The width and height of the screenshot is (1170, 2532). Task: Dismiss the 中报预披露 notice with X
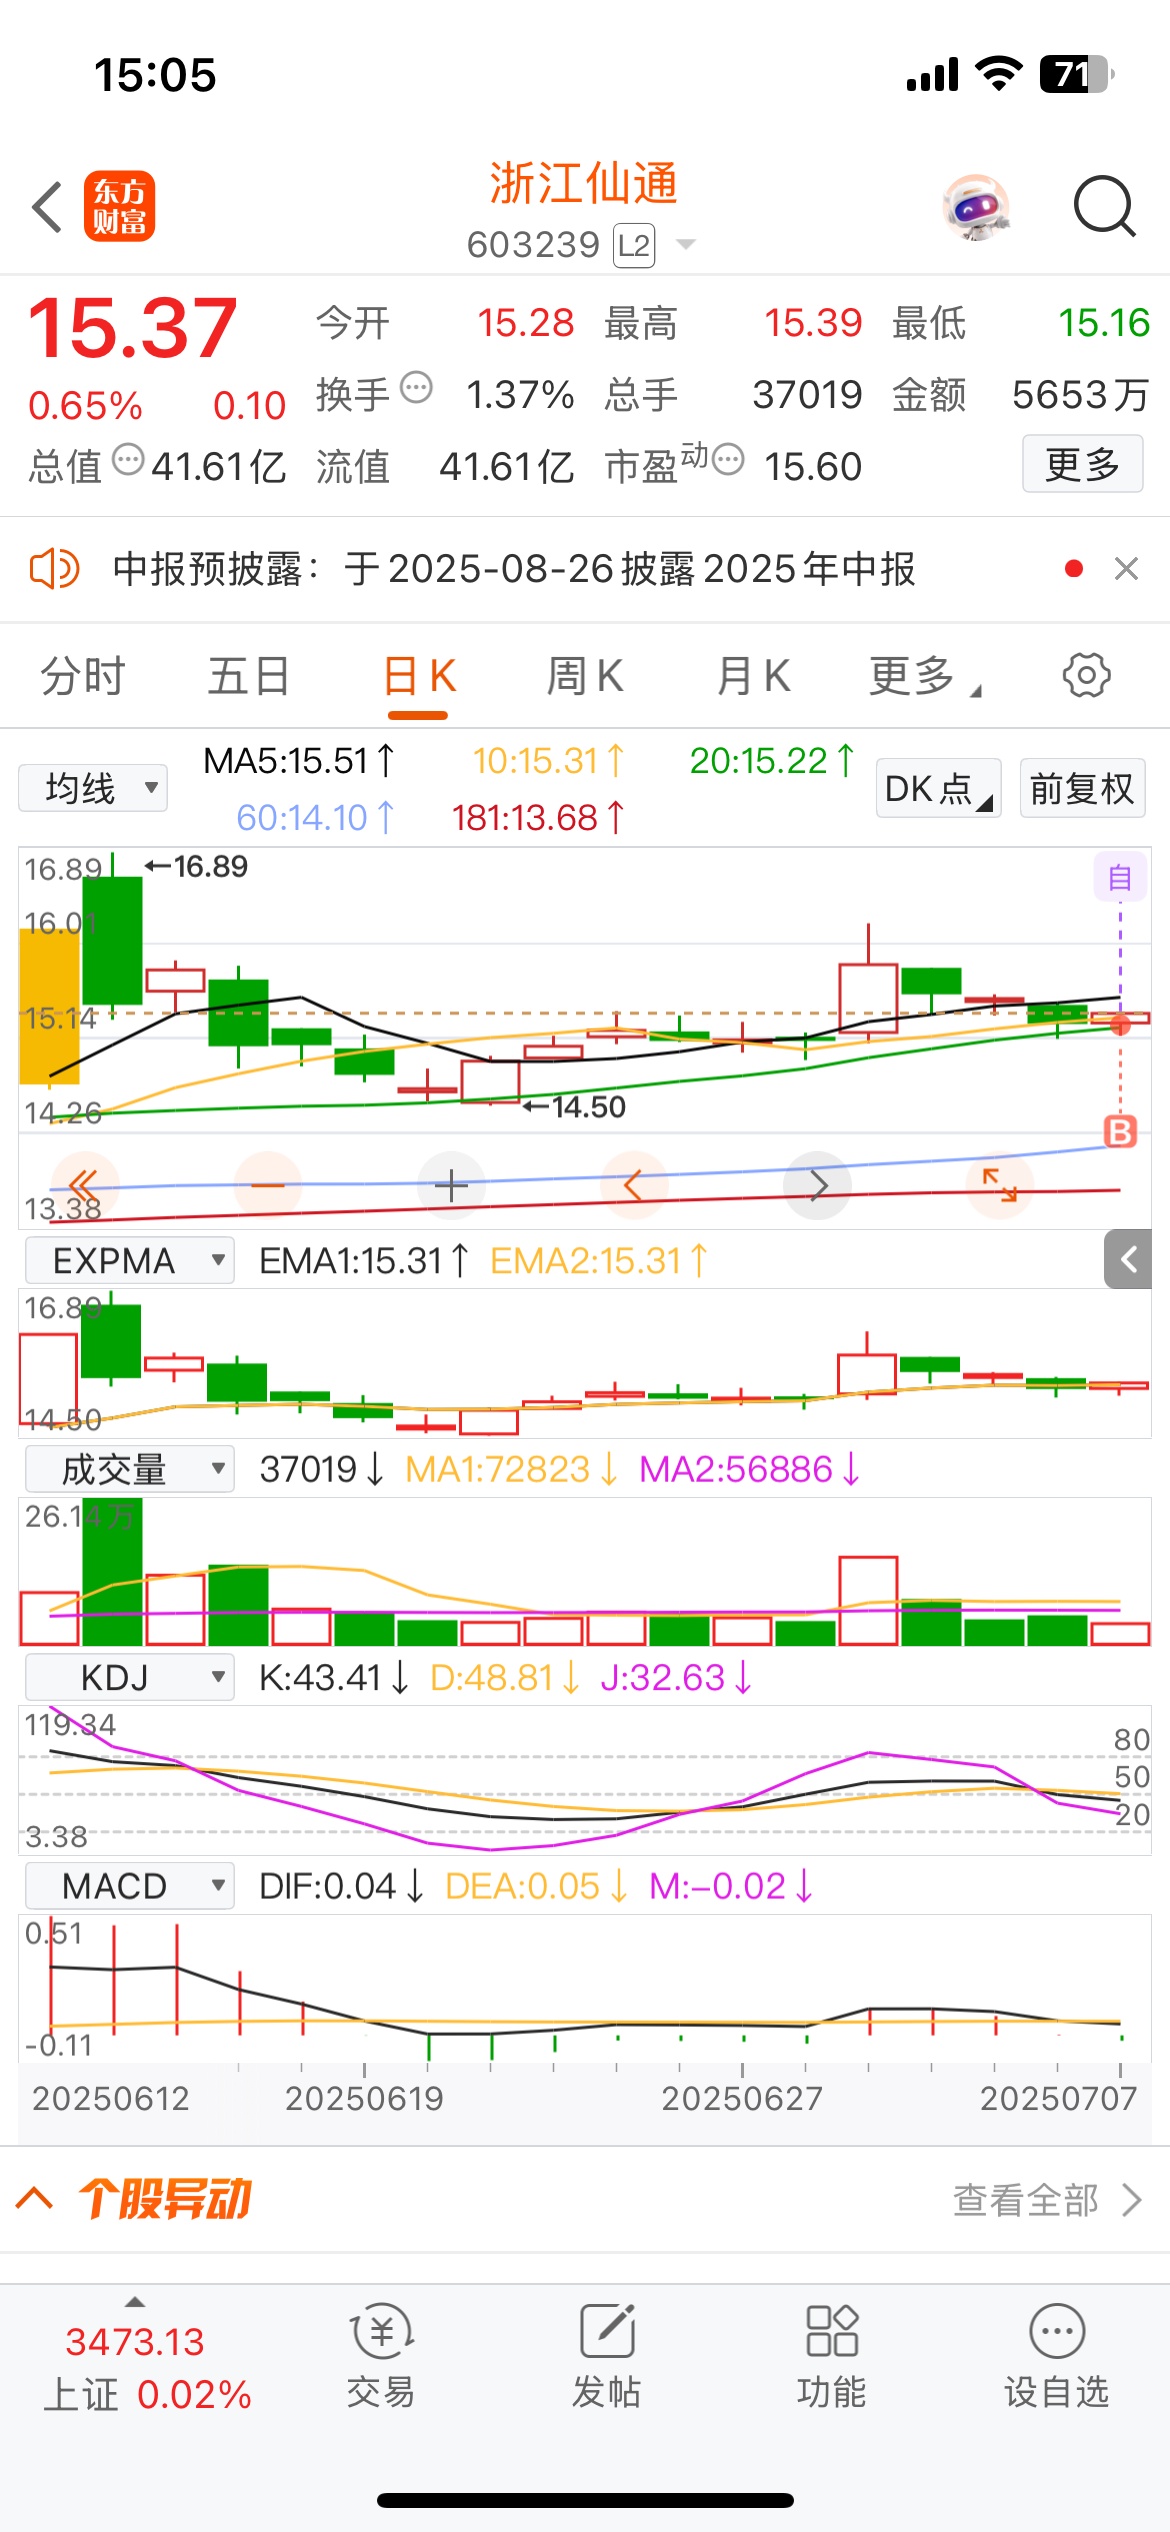[x=1126, y=569]
